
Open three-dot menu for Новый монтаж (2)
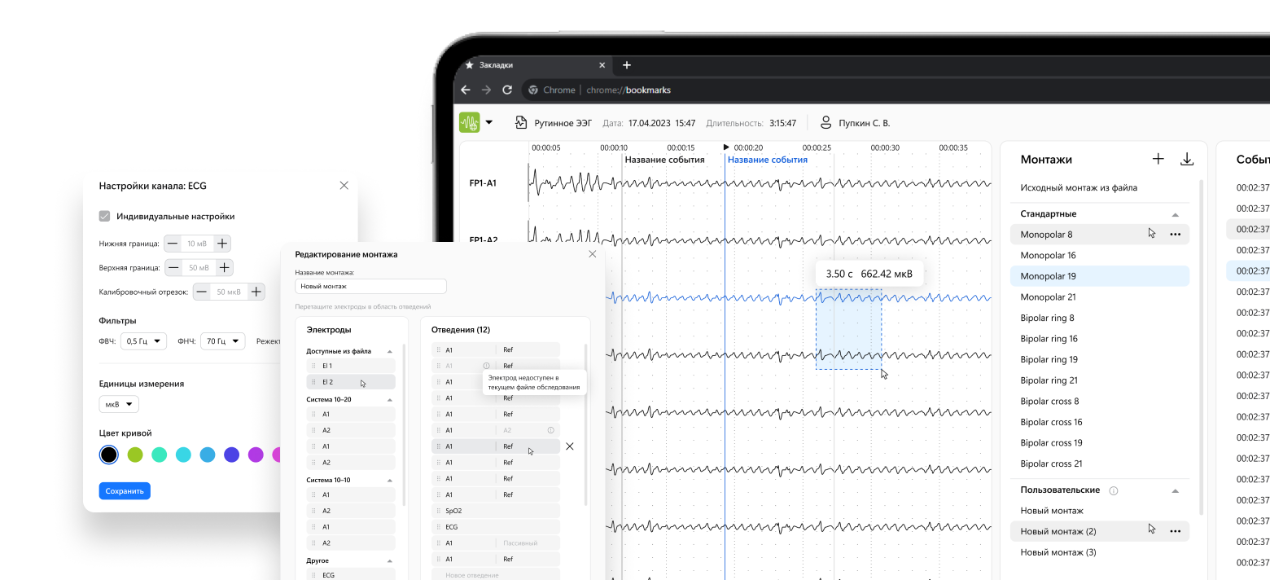1175,531
